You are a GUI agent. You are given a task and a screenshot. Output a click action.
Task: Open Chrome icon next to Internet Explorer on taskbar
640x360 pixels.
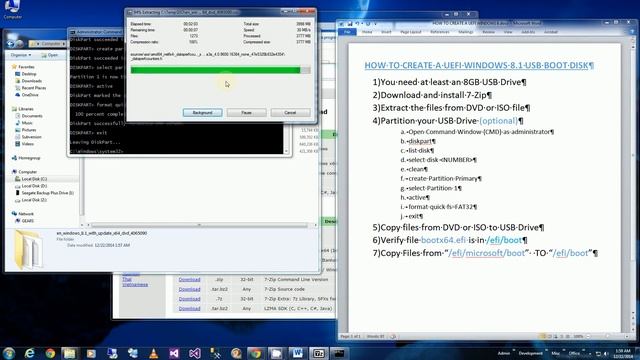[50, 353]
